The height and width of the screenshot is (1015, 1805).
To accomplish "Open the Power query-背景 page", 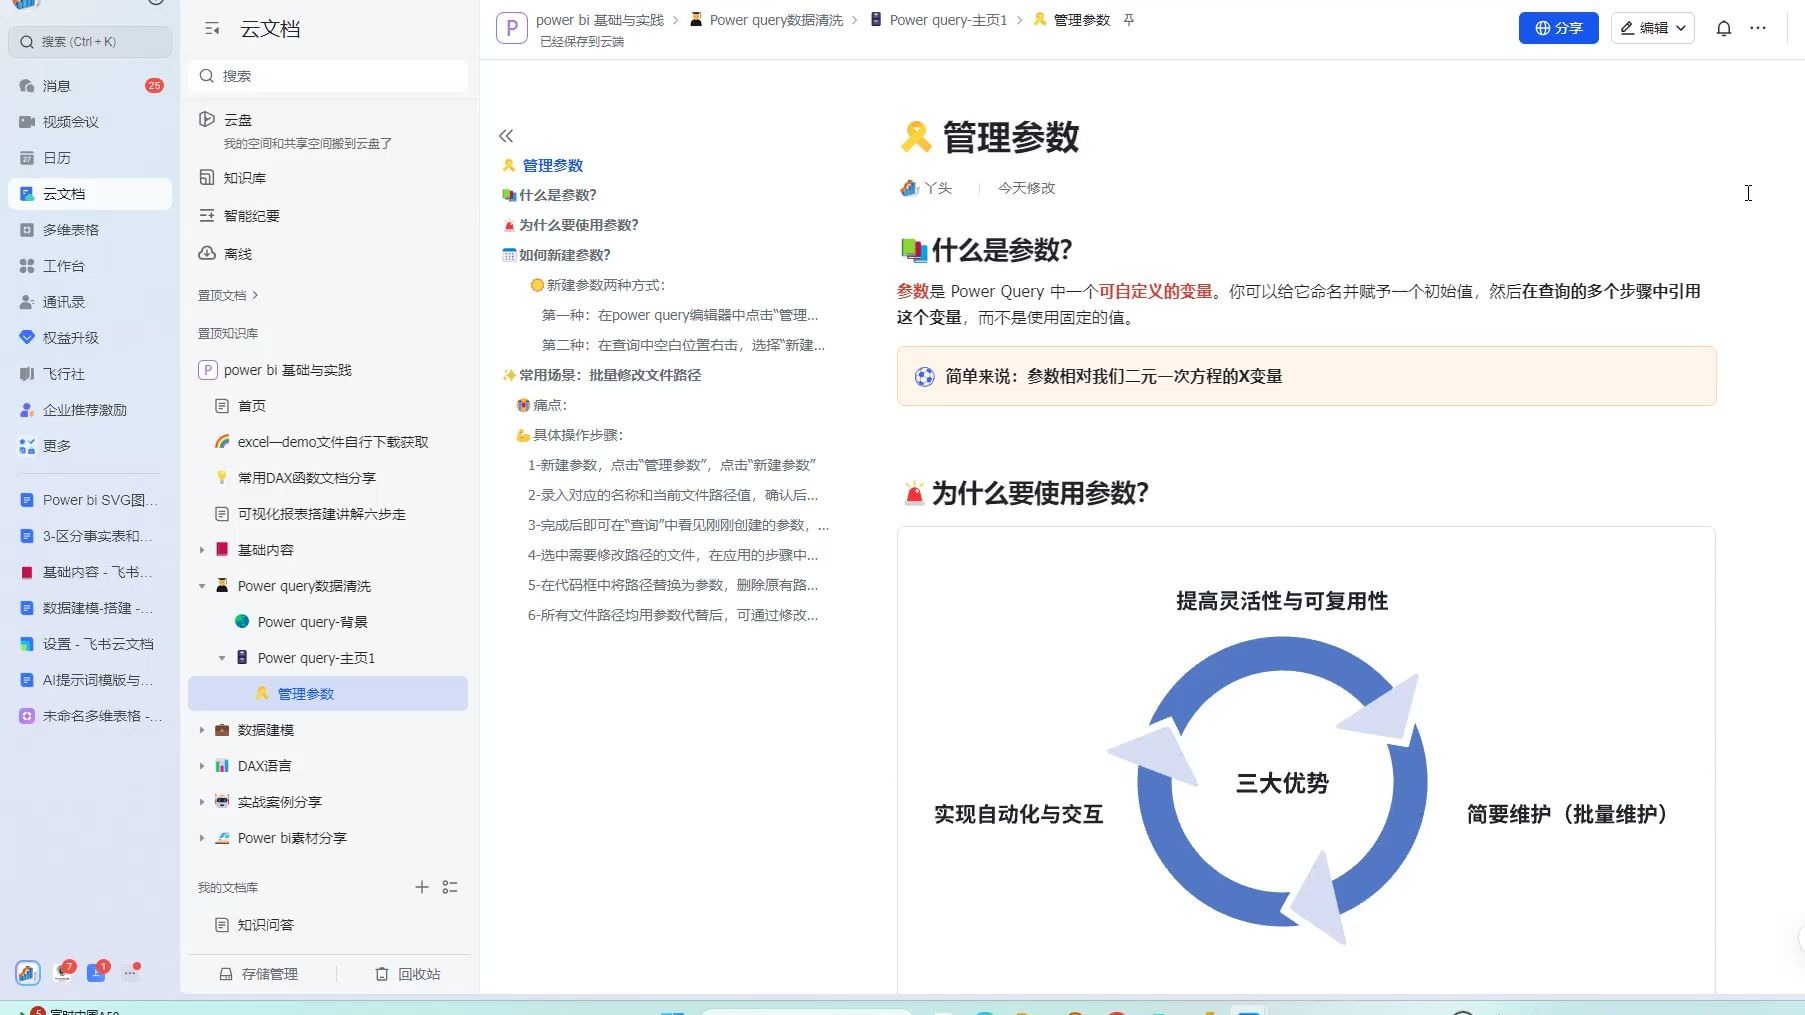I will click(328, 622).
